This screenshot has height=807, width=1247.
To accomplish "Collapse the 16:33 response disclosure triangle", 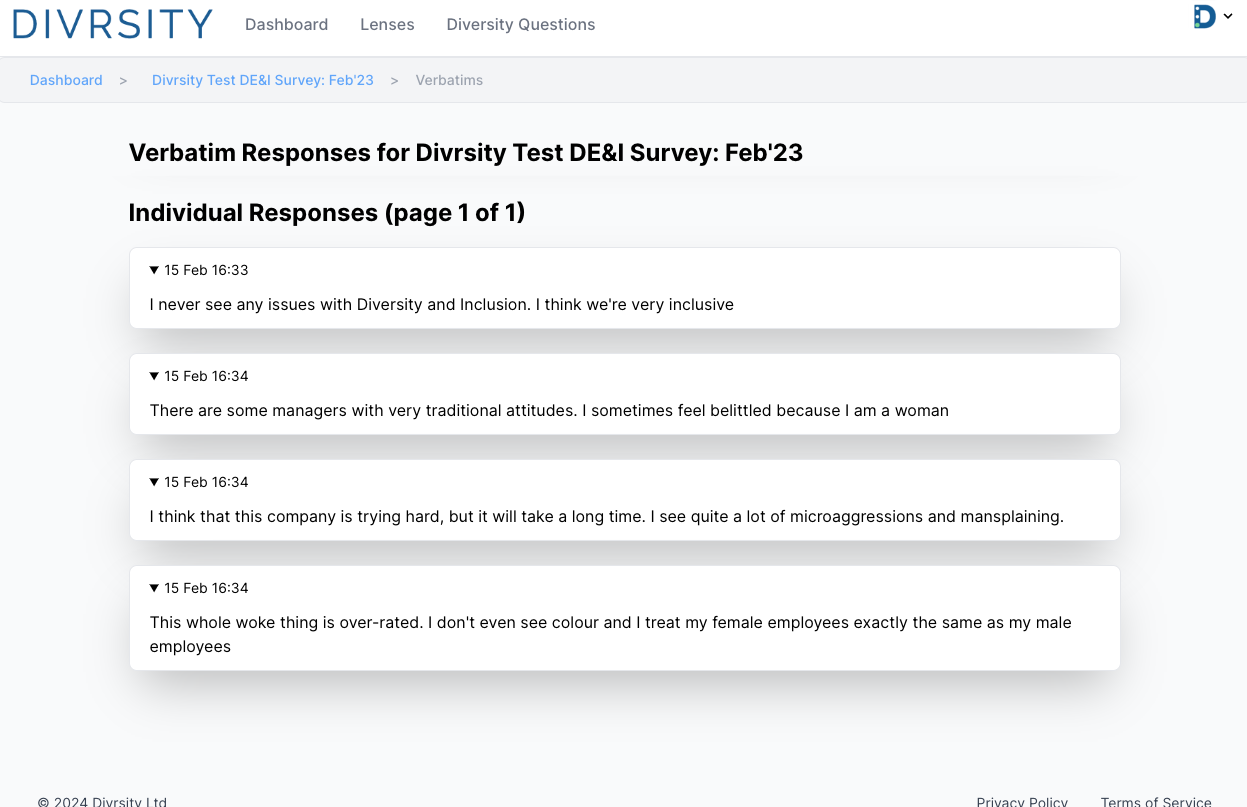I will coord(154,270).
